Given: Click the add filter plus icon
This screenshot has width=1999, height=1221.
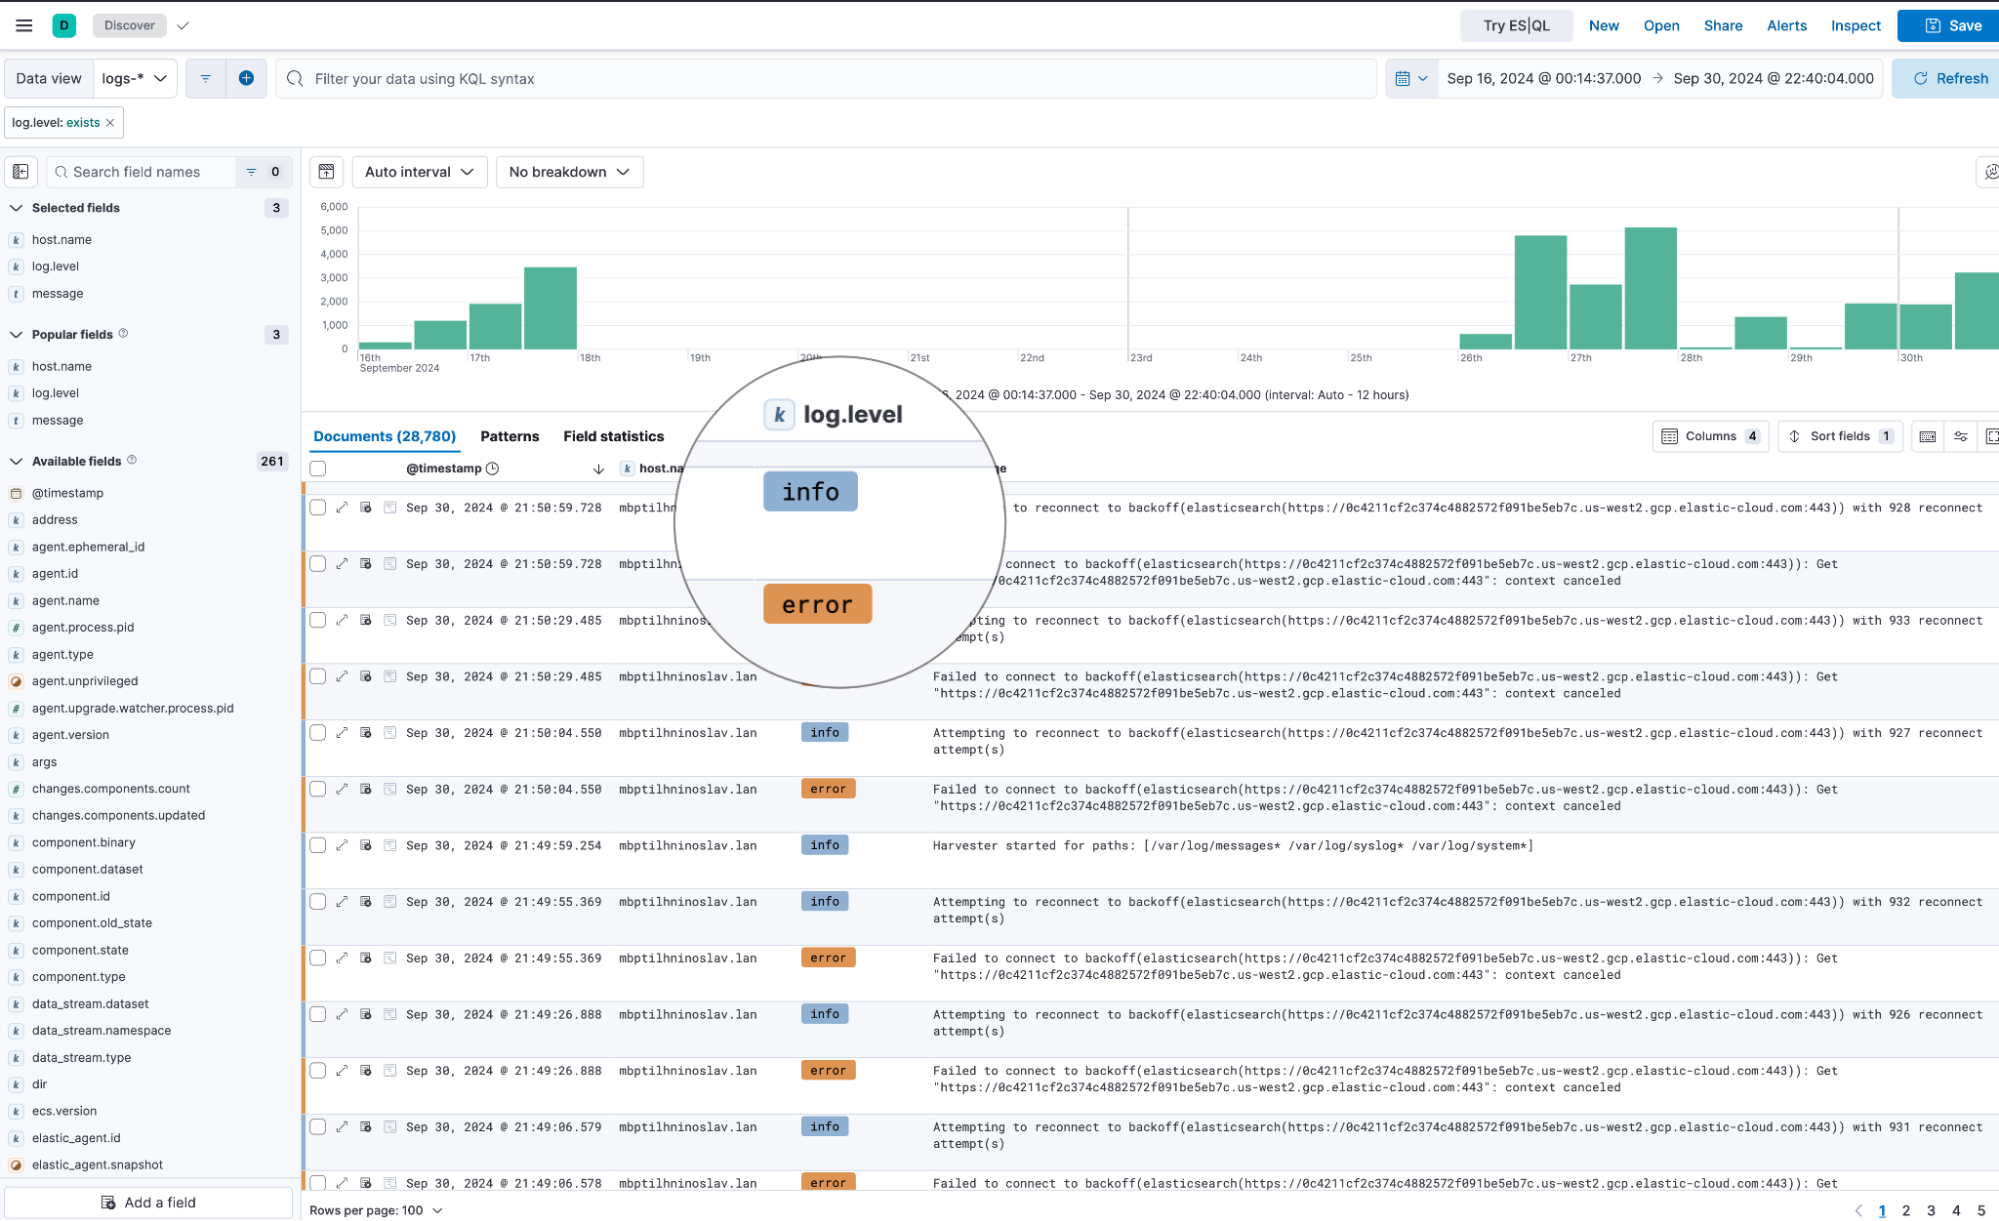Looking at the screenshot, I should (246, 78).
